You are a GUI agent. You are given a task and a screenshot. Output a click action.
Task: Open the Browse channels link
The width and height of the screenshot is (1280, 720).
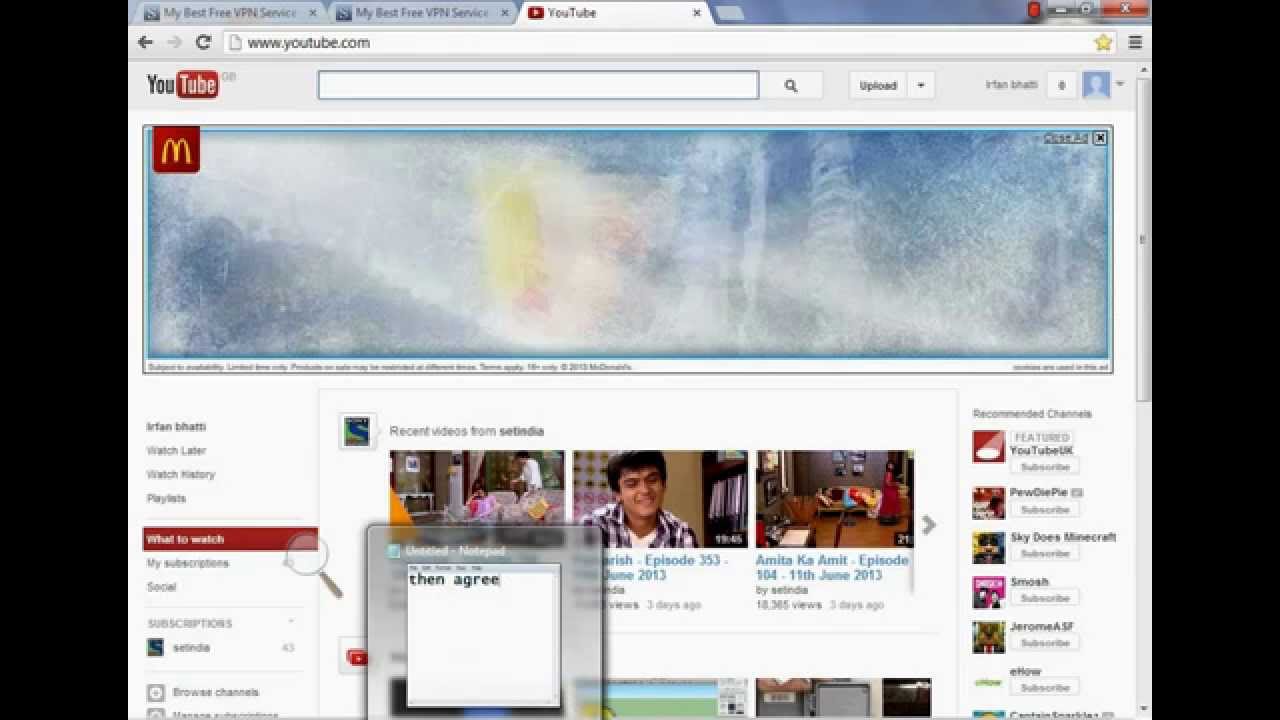pos(215,692)
